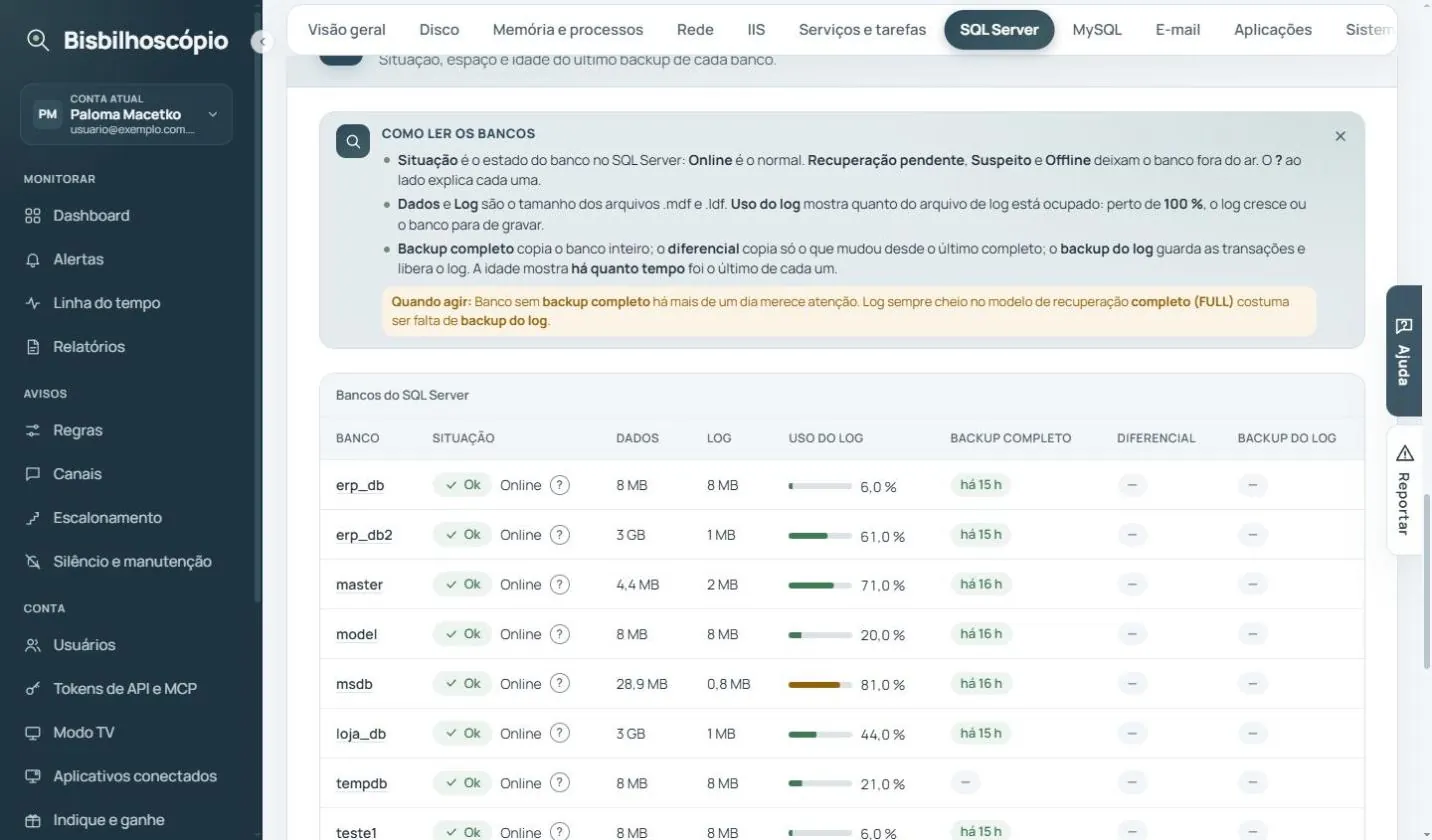Image resolution: width=1432 pixels, height=840 pixels.
Task: Switch to the MySQL tab
Action: pos(1097,29)
